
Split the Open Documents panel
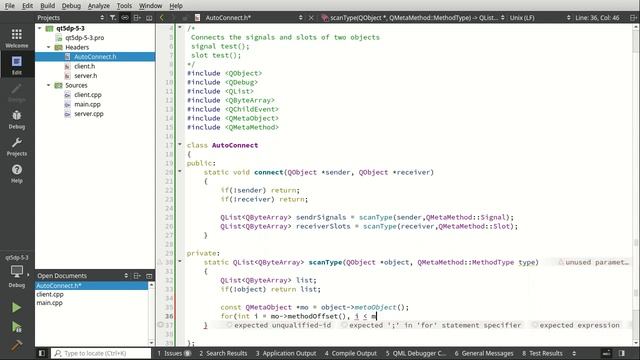click(x=137, y=276)
